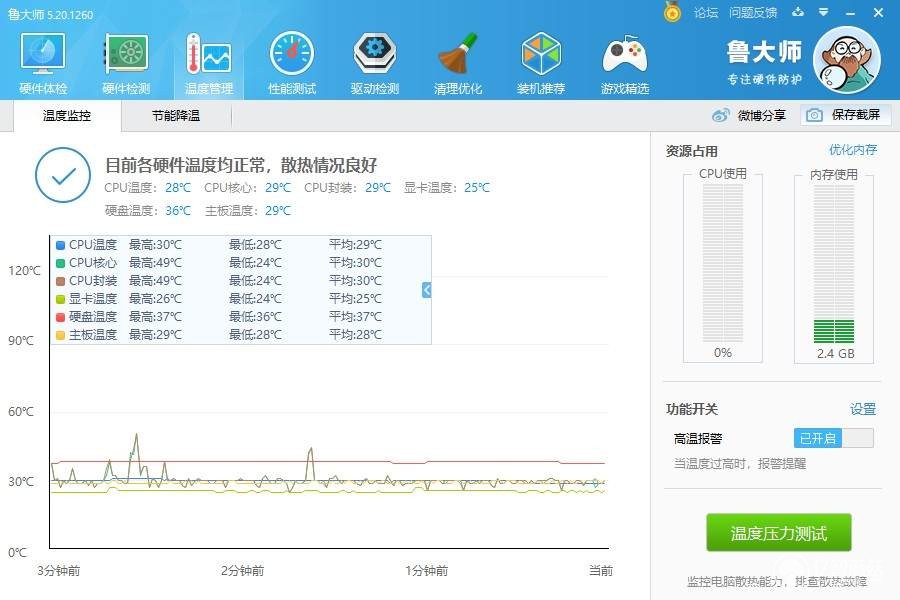Open the 性能测试 gauge icon

click(292, 55)
